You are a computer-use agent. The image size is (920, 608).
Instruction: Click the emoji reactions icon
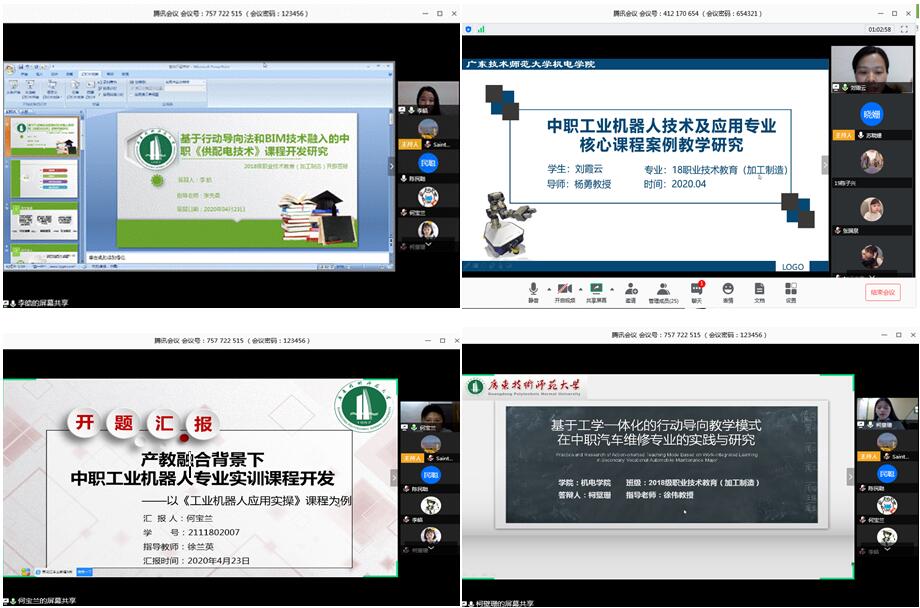(727, 289)
